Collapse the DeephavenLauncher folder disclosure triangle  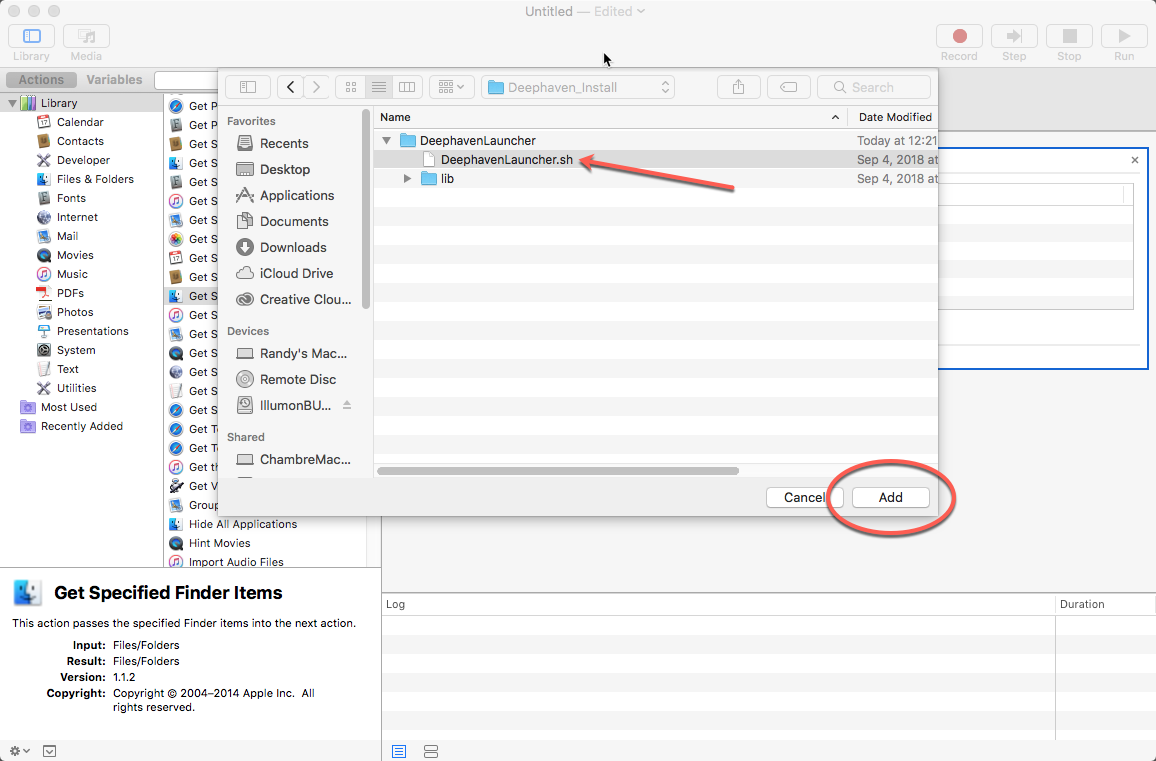click(x=386, y=141)
